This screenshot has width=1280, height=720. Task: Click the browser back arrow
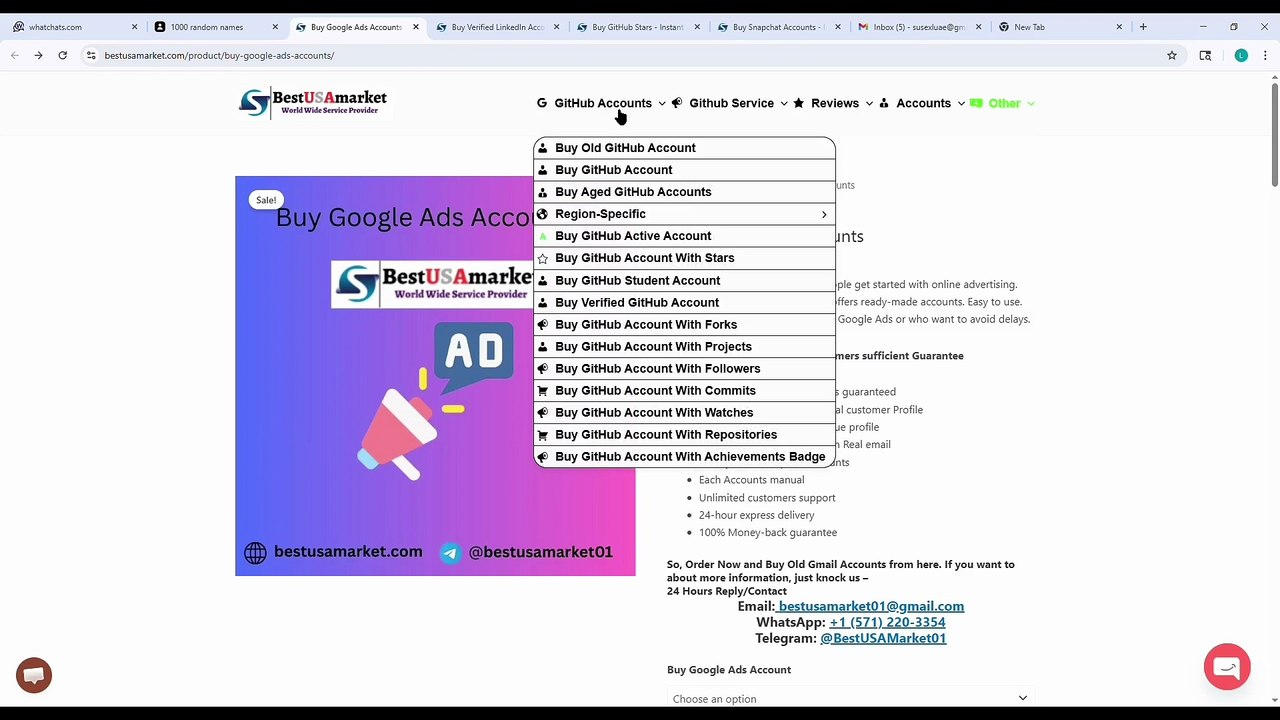pos(15,55)
